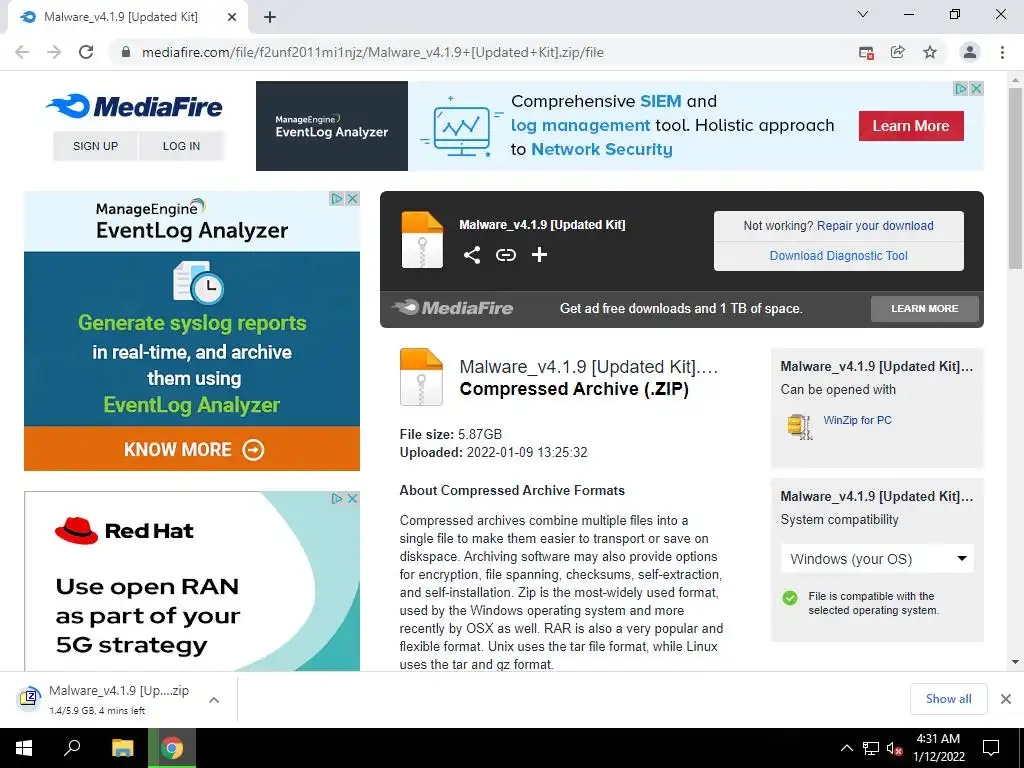This screenshot has width=1024, height=768.
Task: Click the browser forward arrow
Action: point(54,52)
